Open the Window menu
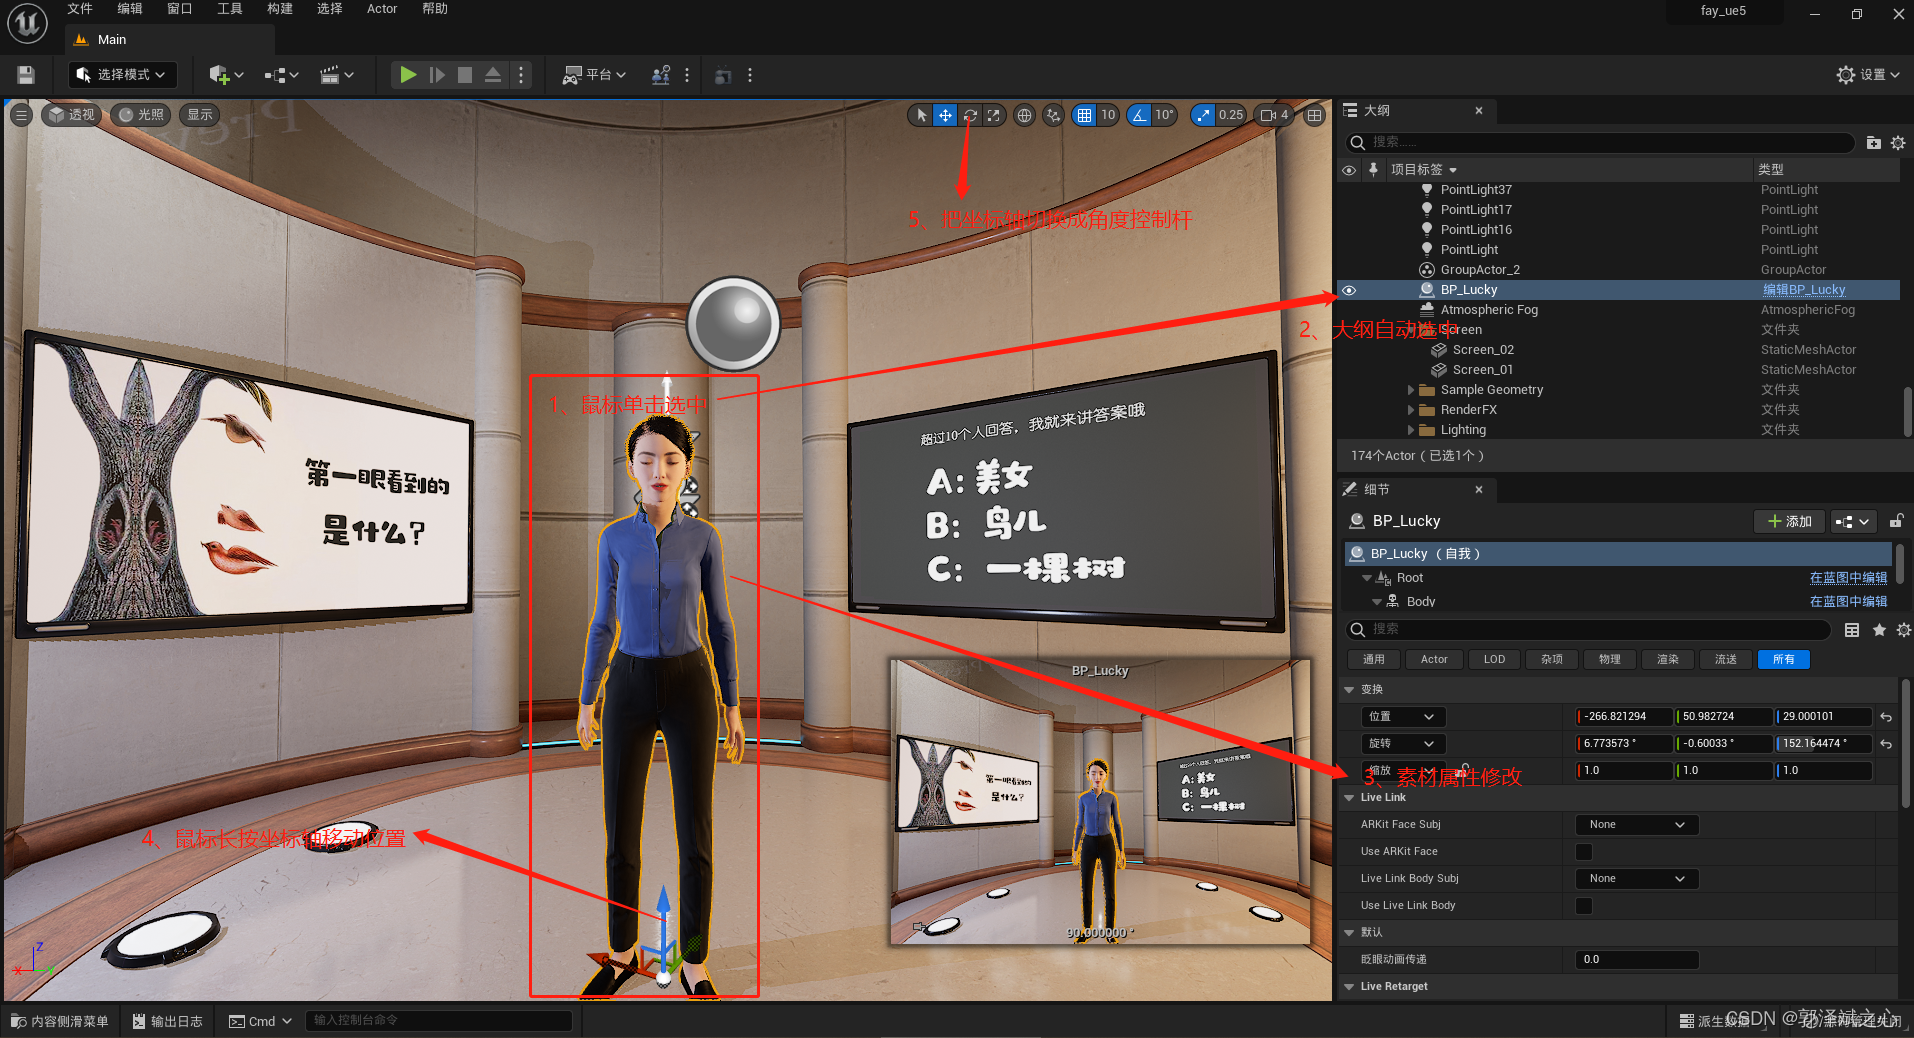The image size is (1914, 1038). tap(180, 9)
